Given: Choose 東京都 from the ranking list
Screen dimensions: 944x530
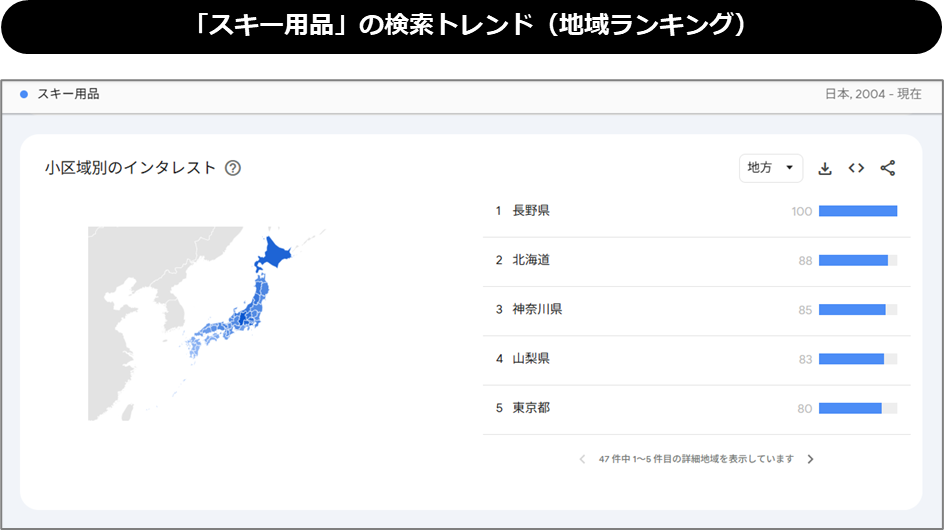Looking at the screenshot, I should (x=531, y=408).
